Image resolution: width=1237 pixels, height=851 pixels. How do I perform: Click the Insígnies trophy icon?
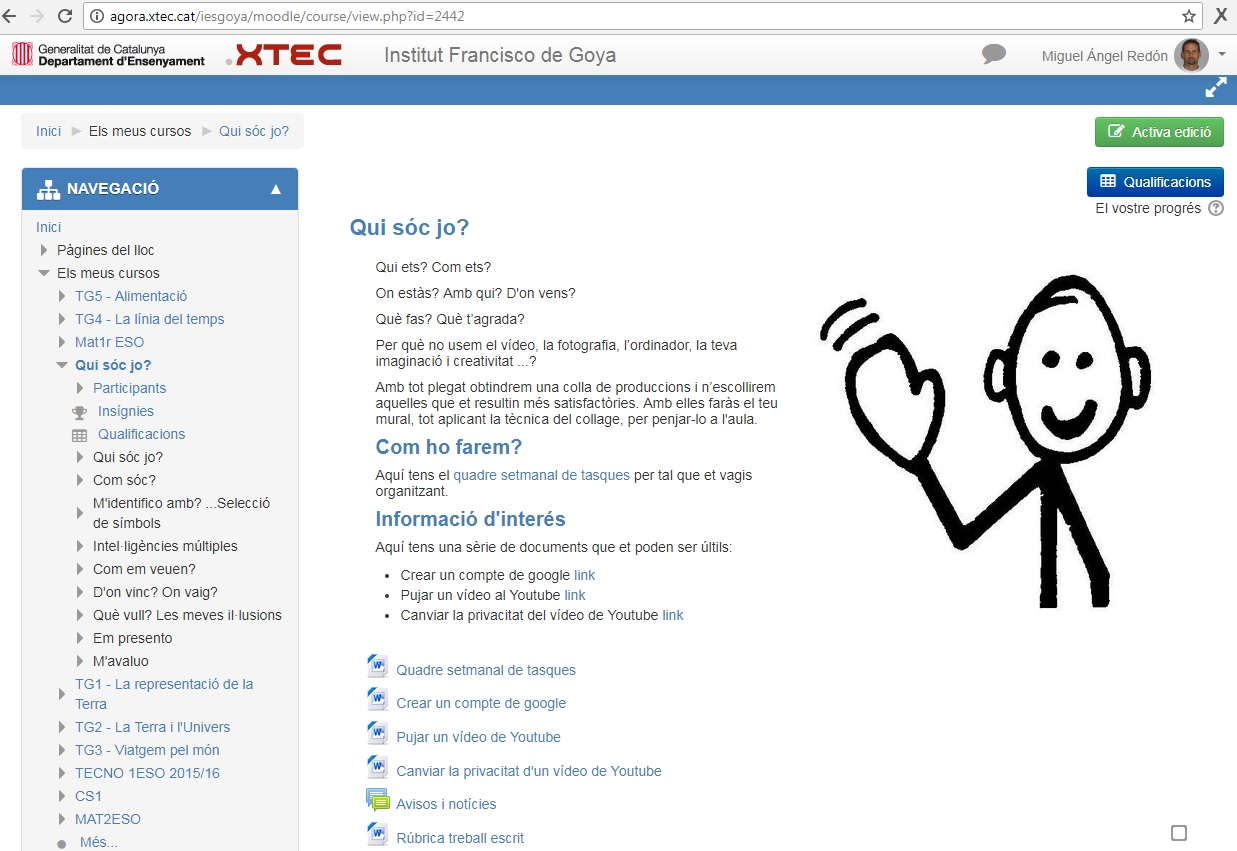(x=80, y=412)
